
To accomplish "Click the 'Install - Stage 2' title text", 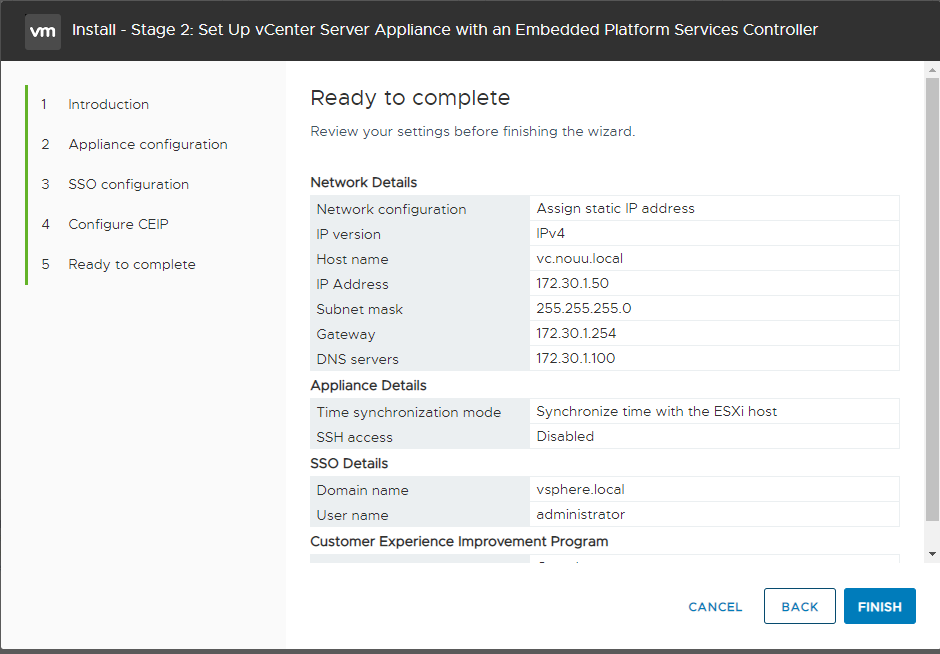I will tap(445, 30).
